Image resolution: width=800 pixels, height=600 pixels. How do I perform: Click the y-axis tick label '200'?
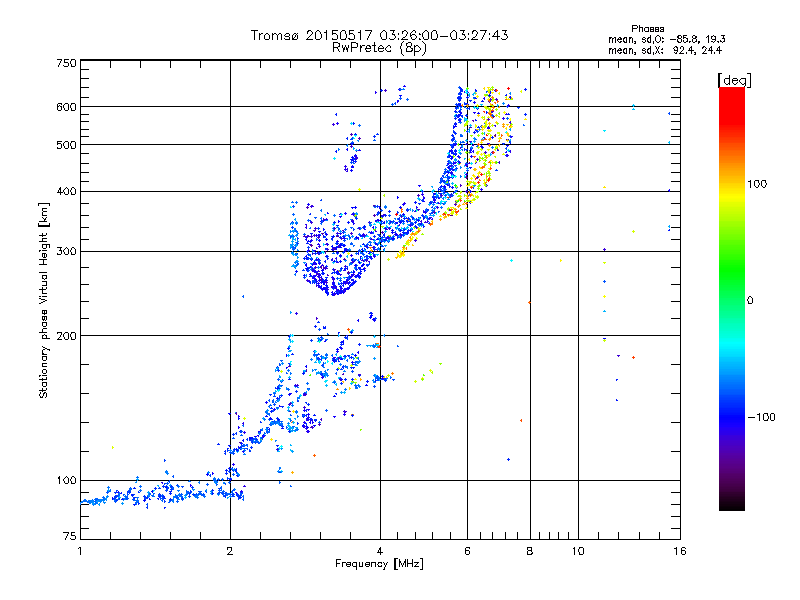pyautogui.click(x=66, y=336)
